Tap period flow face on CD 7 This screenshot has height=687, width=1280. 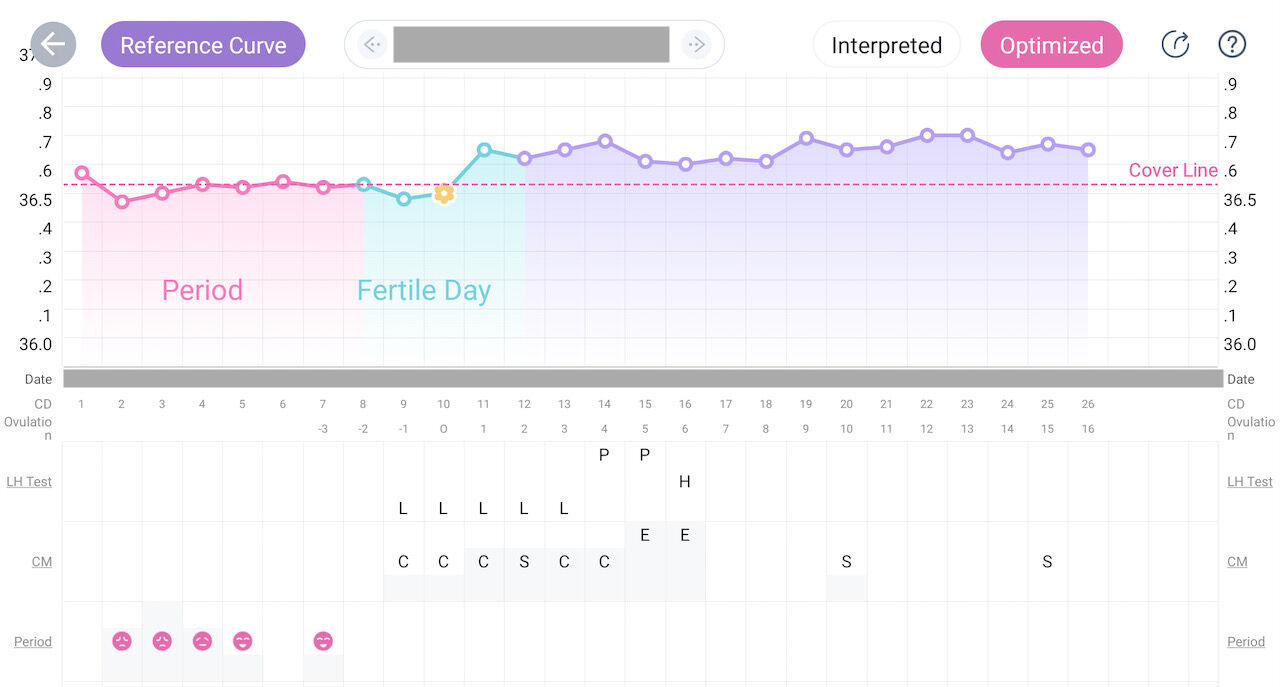(323, 641)
